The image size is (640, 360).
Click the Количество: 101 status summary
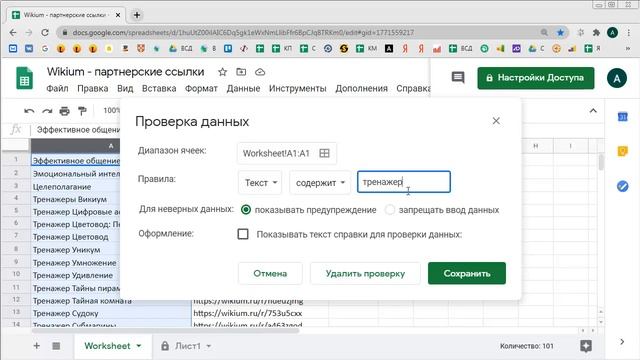[527, 346]
